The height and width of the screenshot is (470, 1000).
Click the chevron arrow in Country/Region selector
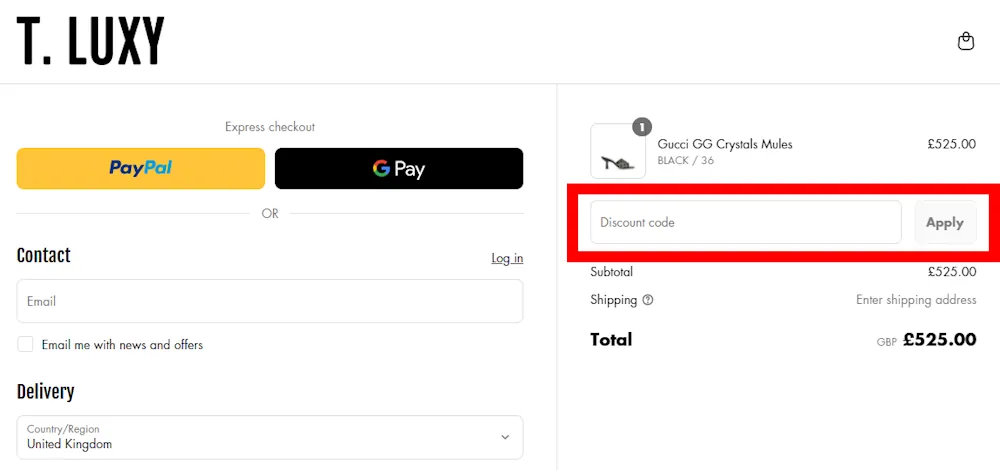click(x=505, y=437)
